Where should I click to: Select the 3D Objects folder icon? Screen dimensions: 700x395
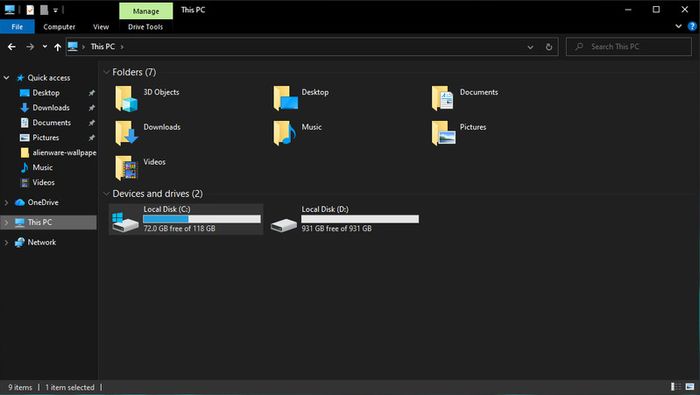pos(126,98)
